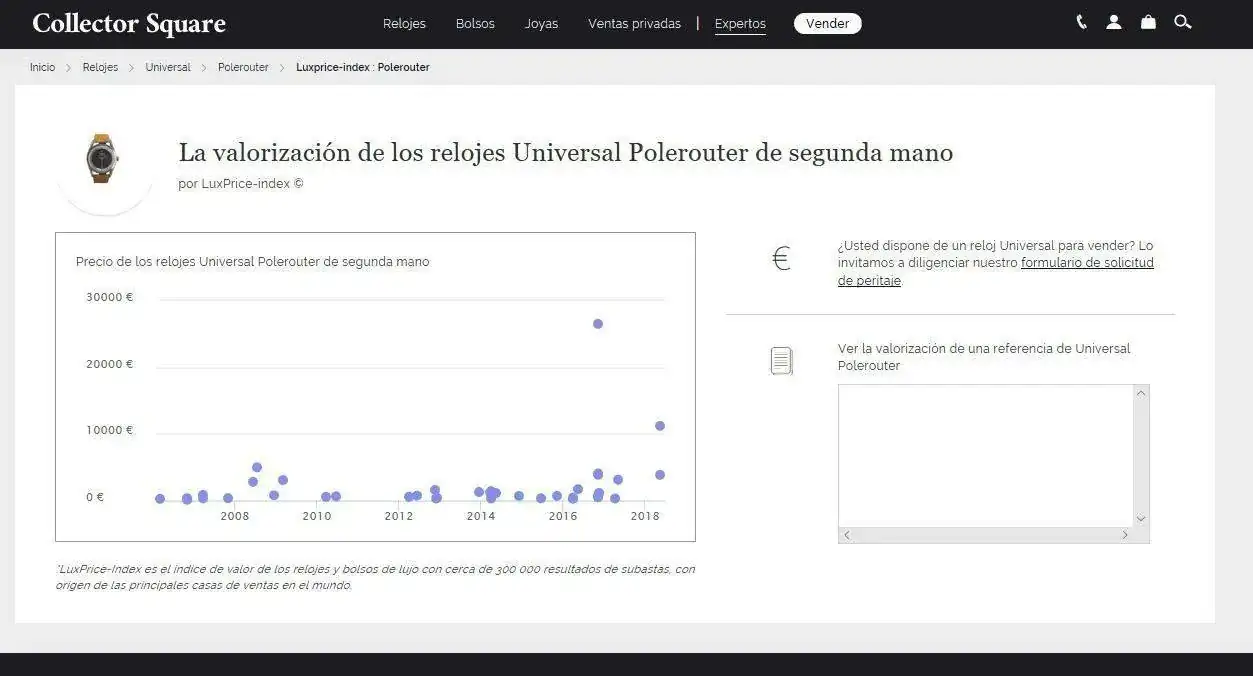Click the Polerouter watch thumbnail

point(103,158)
